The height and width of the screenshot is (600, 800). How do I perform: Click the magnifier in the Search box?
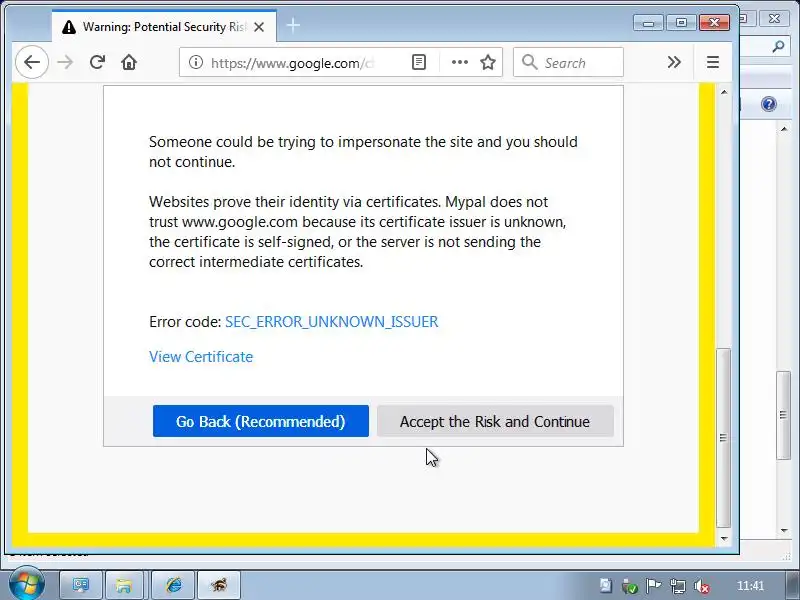point(530,62)
